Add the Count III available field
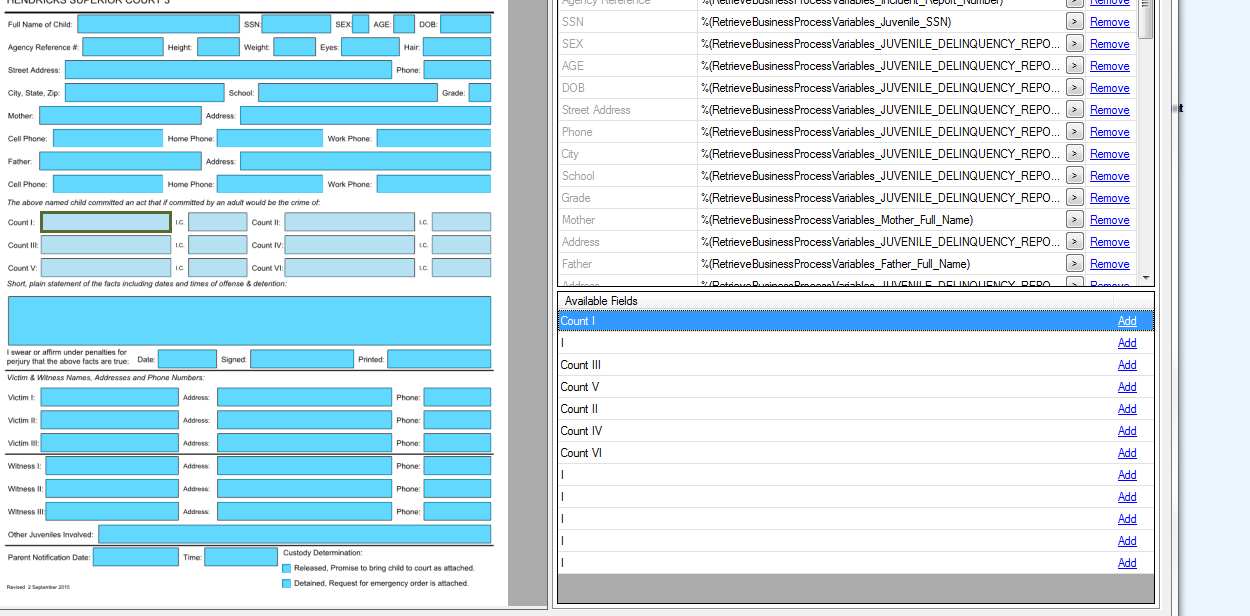Viewport: 1250px width, 616px height. click(1127, 365)
